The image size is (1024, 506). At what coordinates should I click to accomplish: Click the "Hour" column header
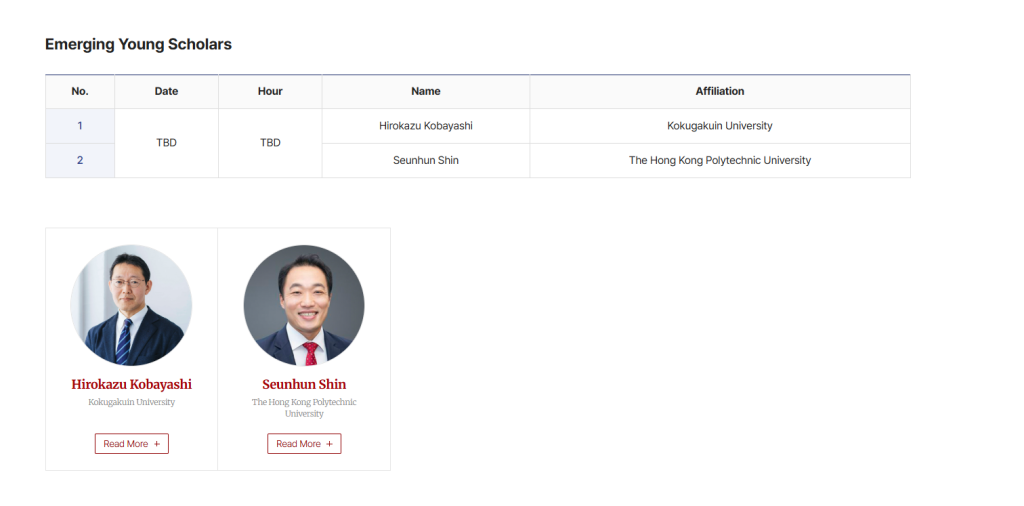[270, 91]
